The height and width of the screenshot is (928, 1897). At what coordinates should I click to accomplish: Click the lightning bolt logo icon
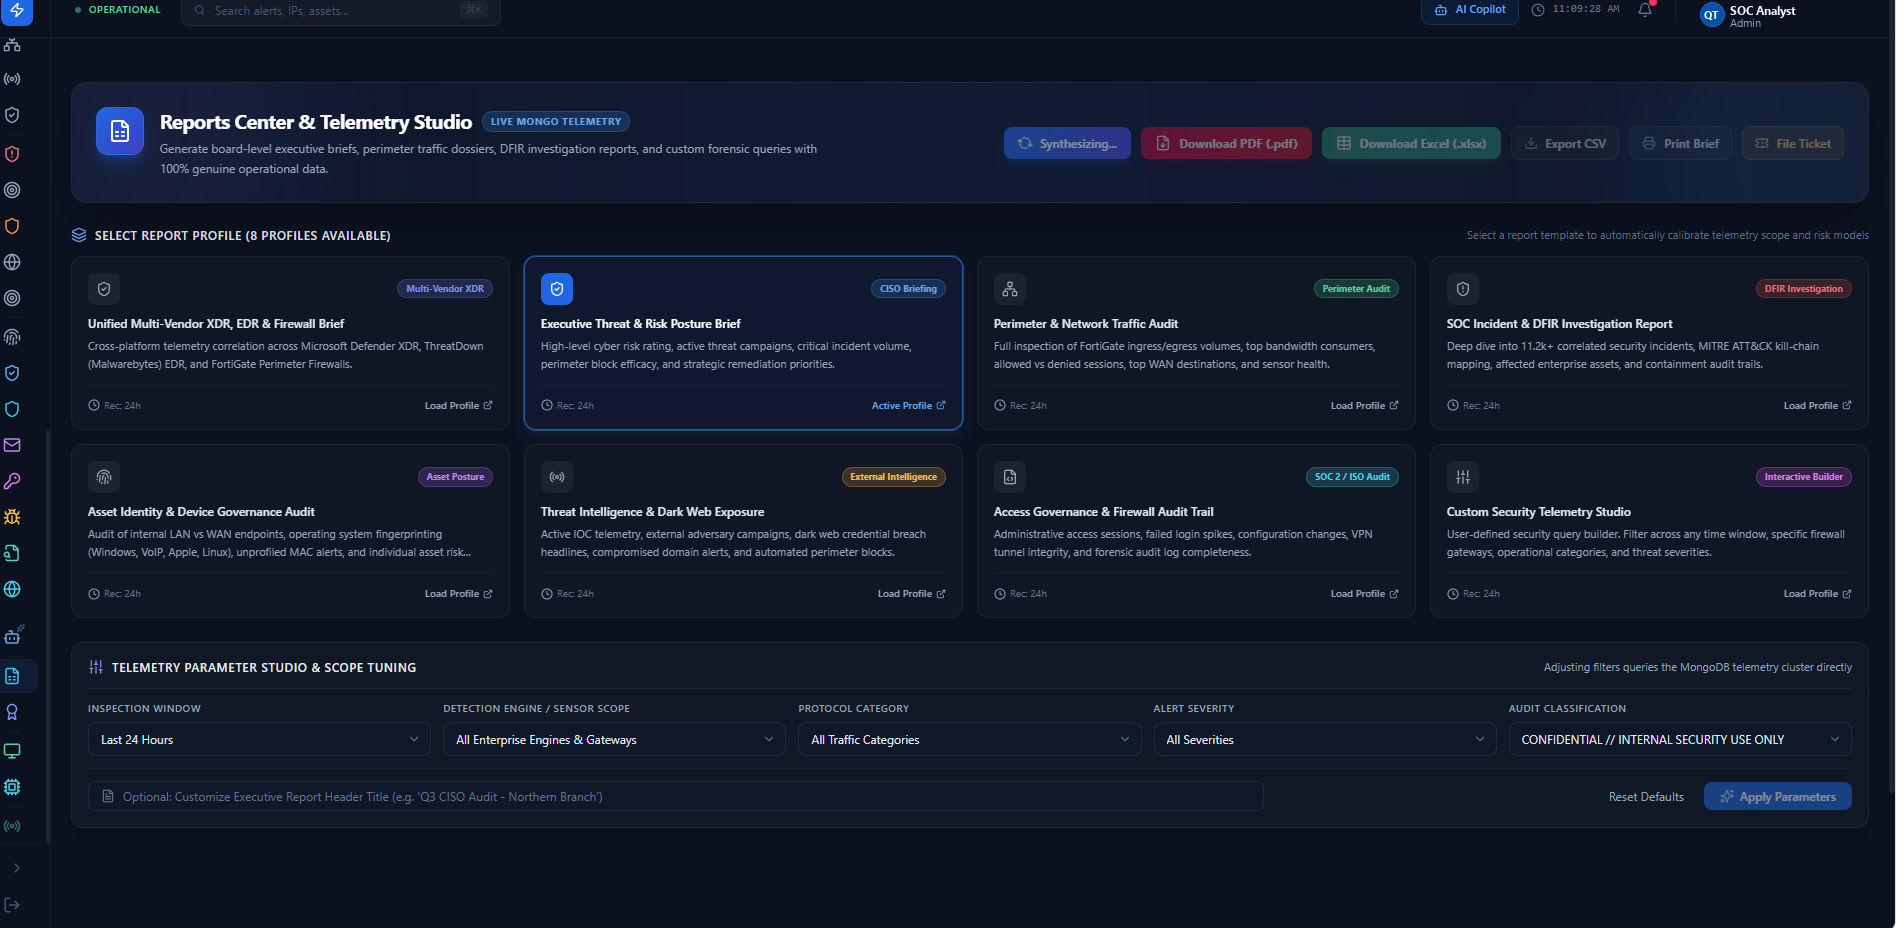(17, 11)
